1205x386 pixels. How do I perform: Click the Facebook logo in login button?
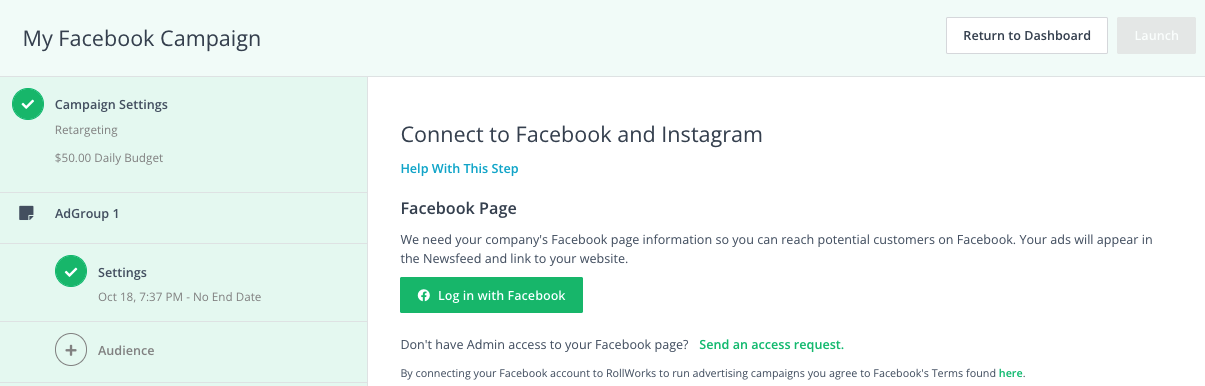pos(424,296)
